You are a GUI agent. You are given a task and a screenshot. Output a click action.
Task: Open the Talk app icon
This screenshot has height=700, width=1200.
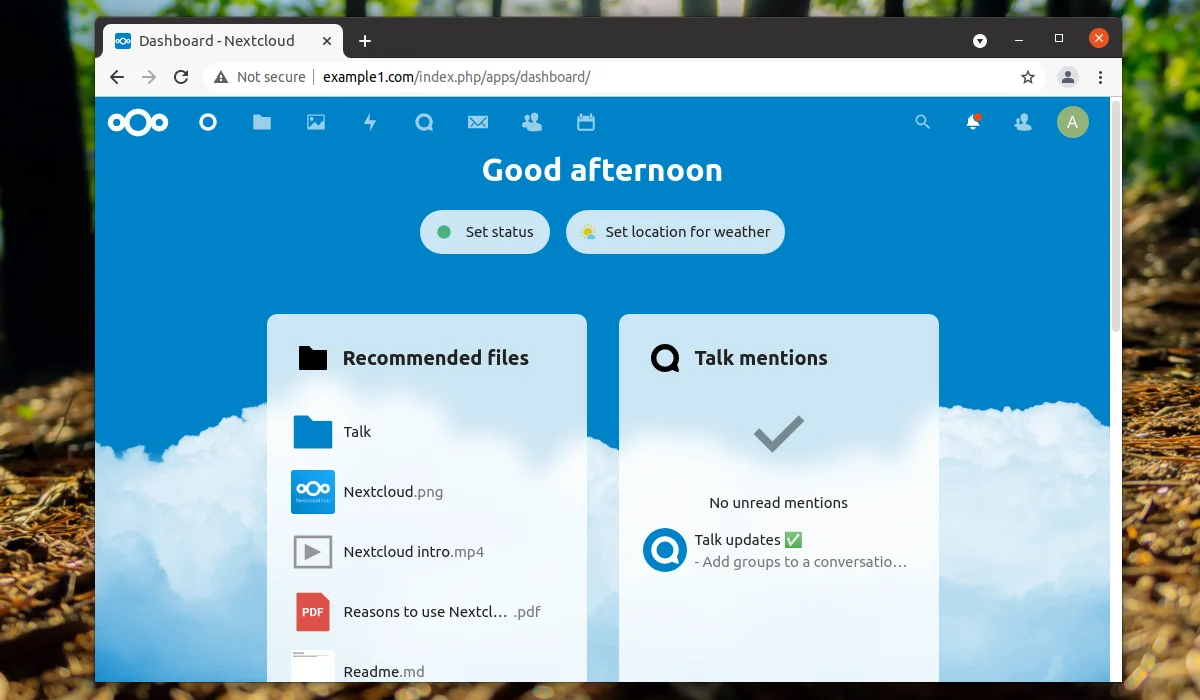pos(424,122)
